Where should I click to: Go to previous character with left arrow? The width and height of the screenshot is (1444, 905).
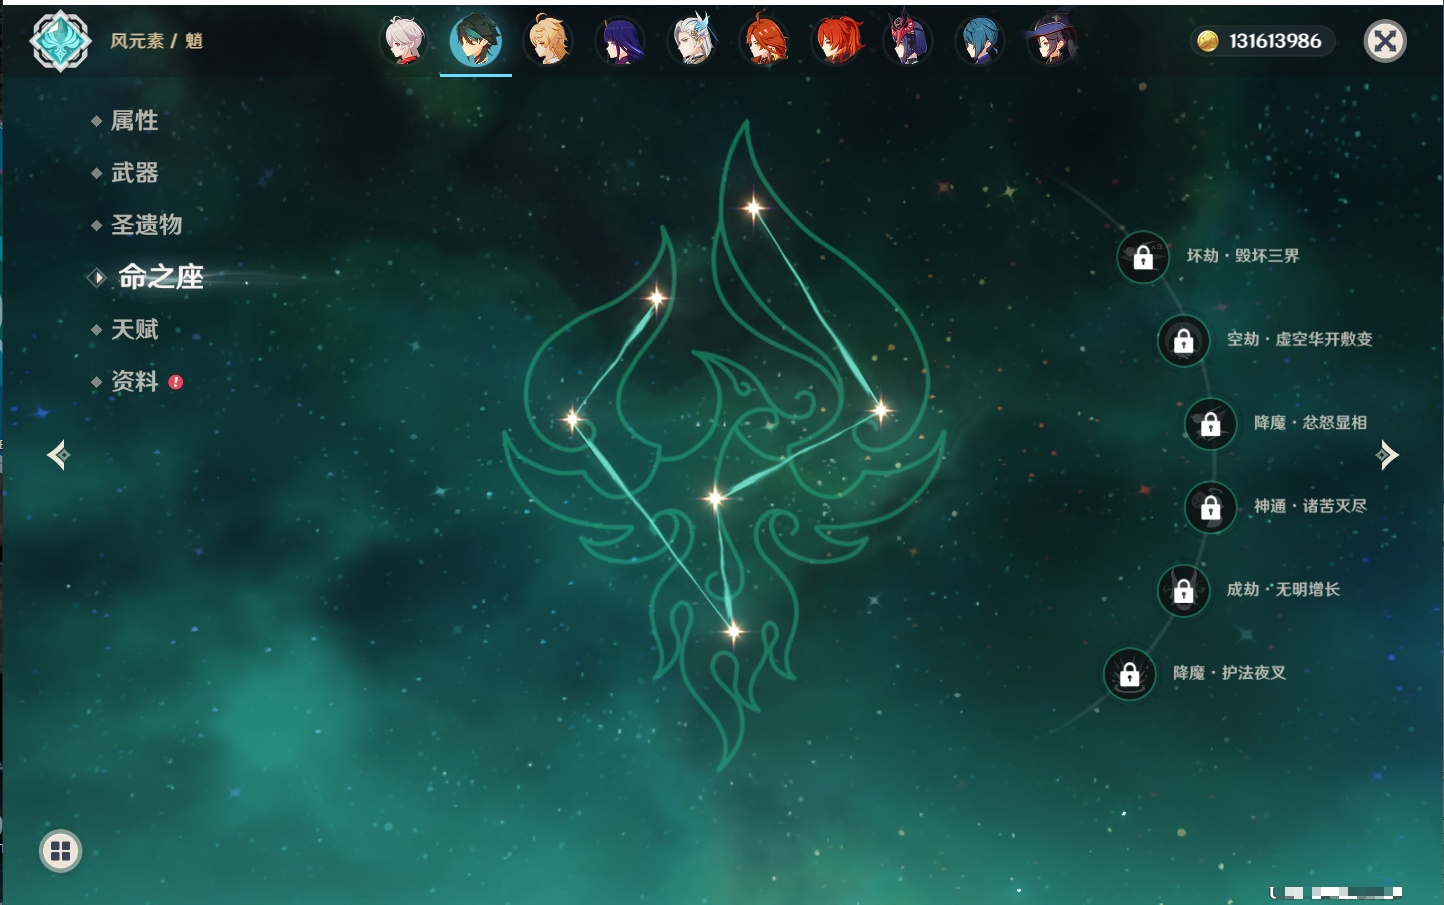coord(58,455)
